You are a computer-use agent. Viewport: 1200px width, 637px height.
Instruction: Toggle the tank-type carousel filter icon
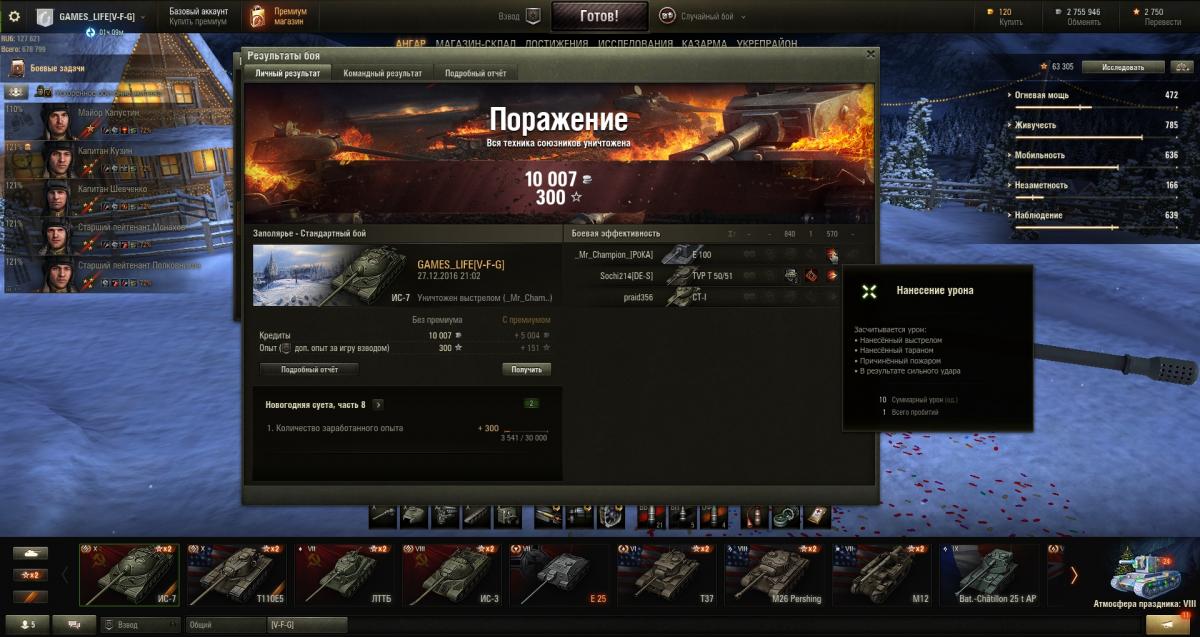point(30,553)
